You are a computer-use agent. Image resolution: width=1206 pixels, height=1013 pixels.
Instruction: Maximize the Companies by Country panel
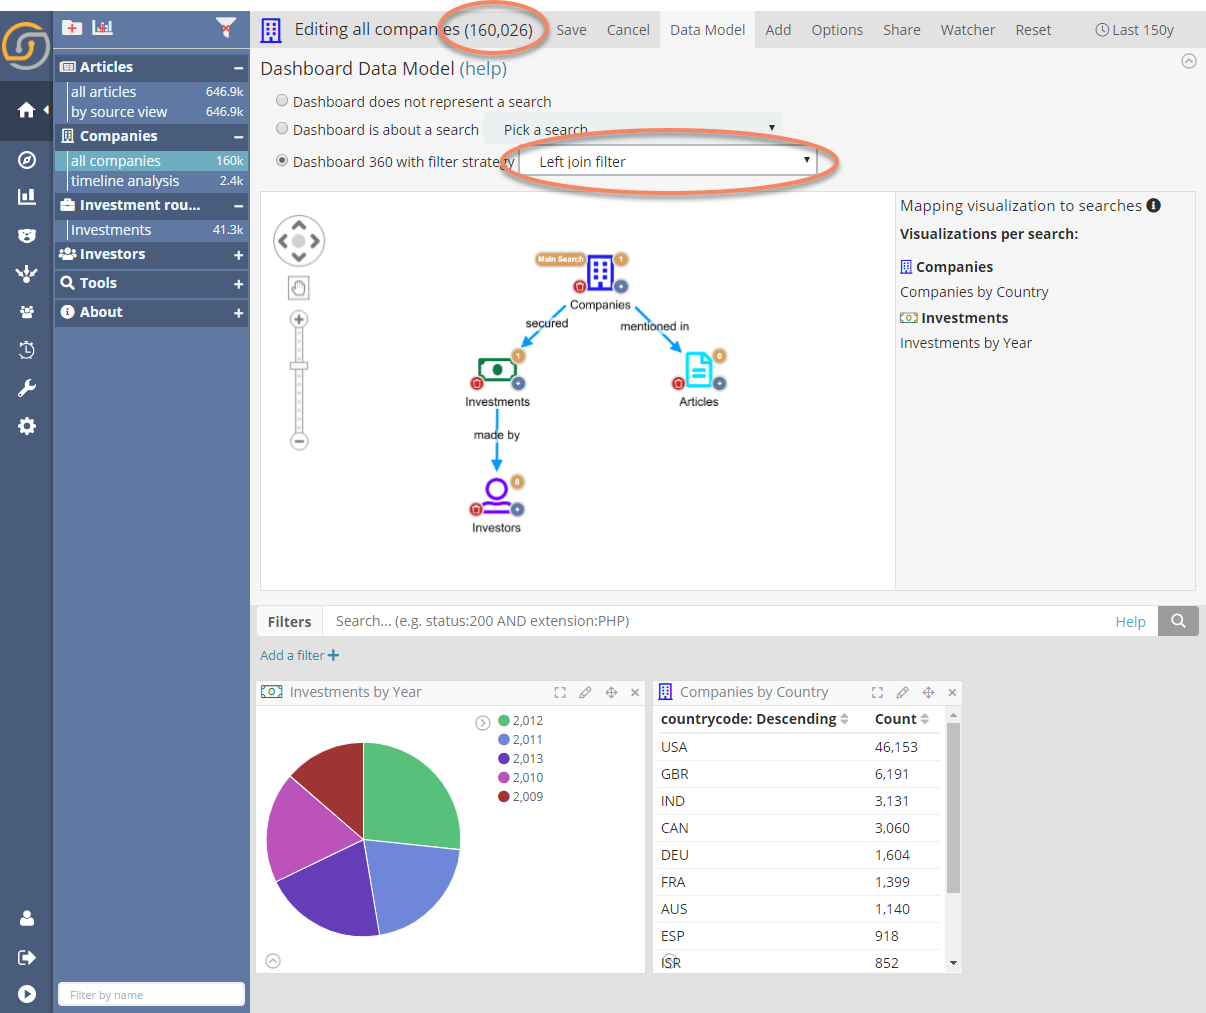877,692
